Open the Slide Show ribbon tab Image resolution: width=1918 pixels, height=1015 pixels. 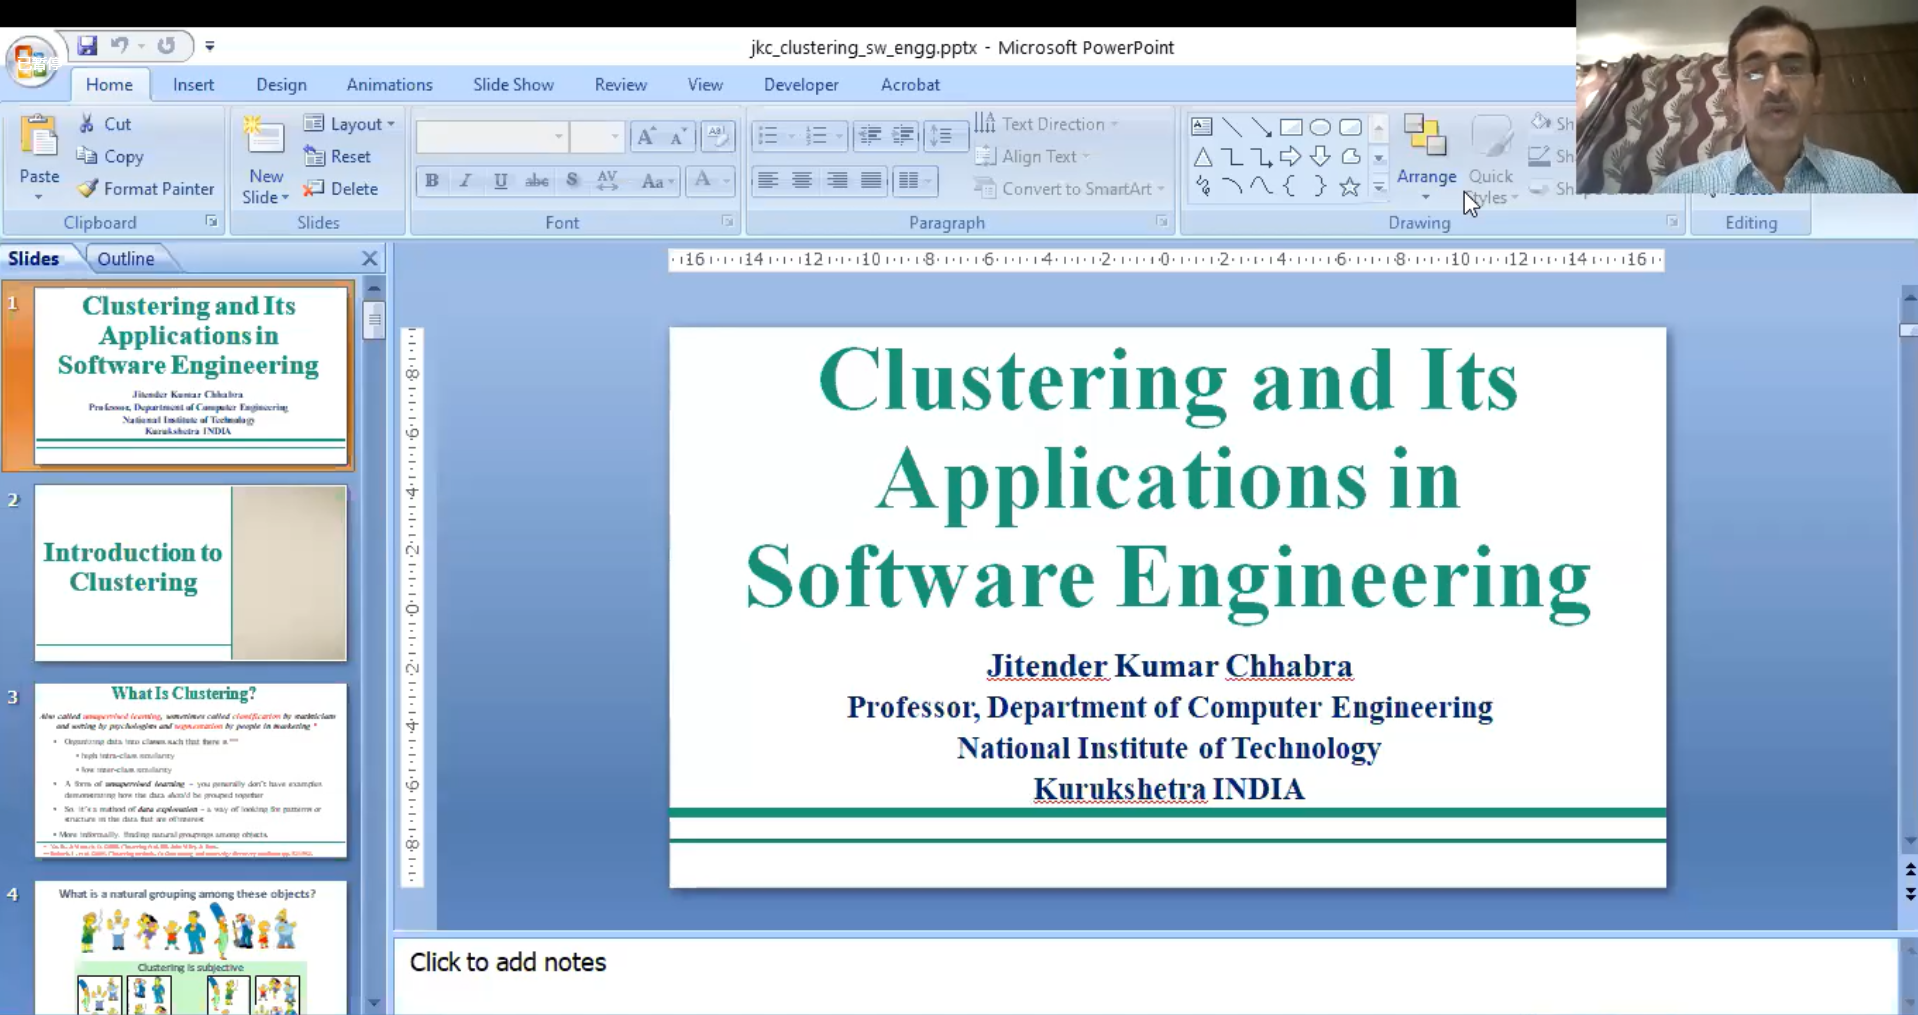[513, 85]
